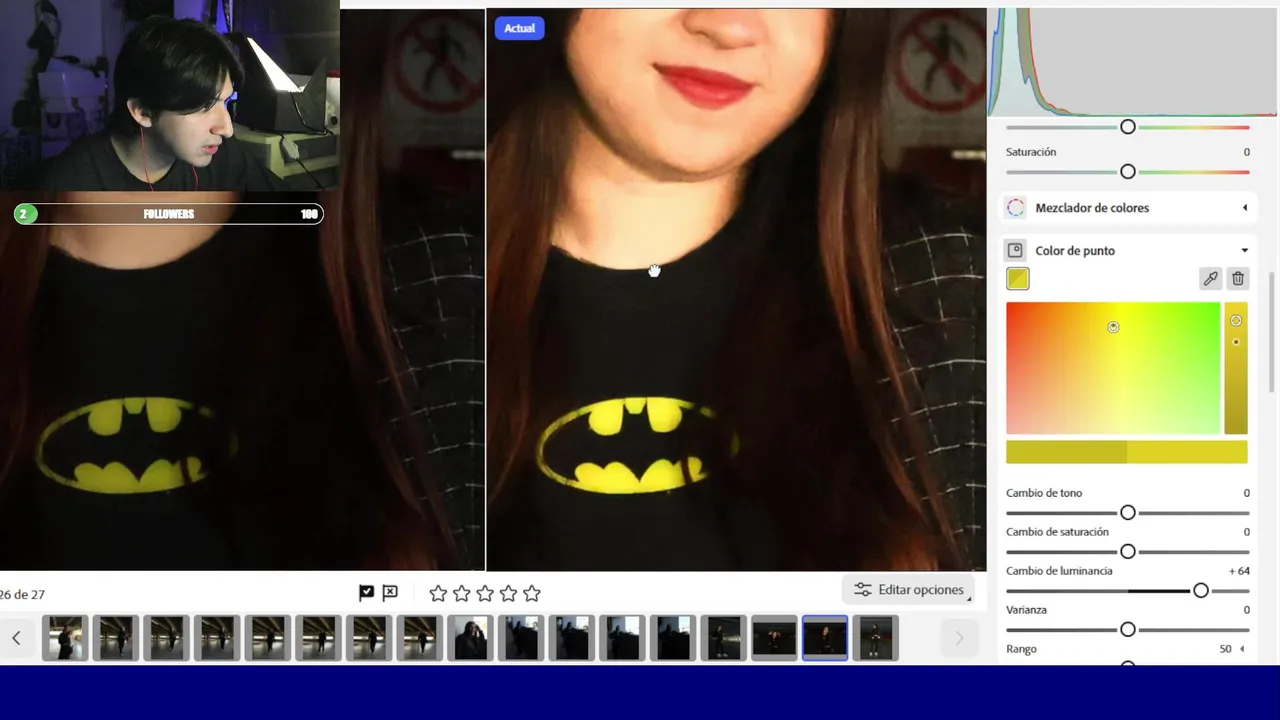
Task: Click the 'Varianza' label
Action: (x=1026, y=610)
